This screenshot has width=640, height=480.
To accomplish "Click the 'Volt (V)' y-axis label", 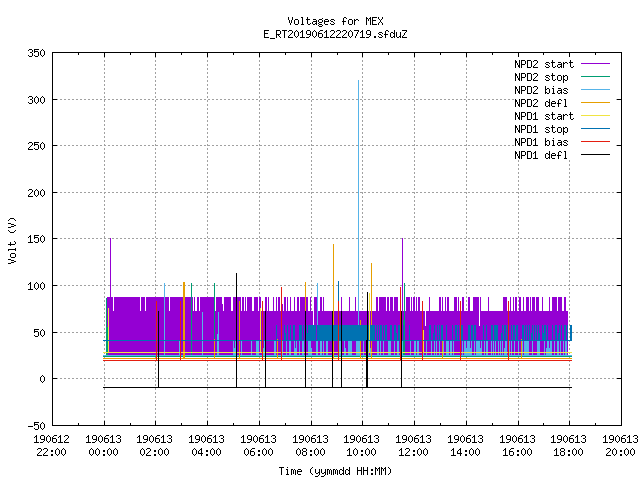I will click(x=12, y=240).
